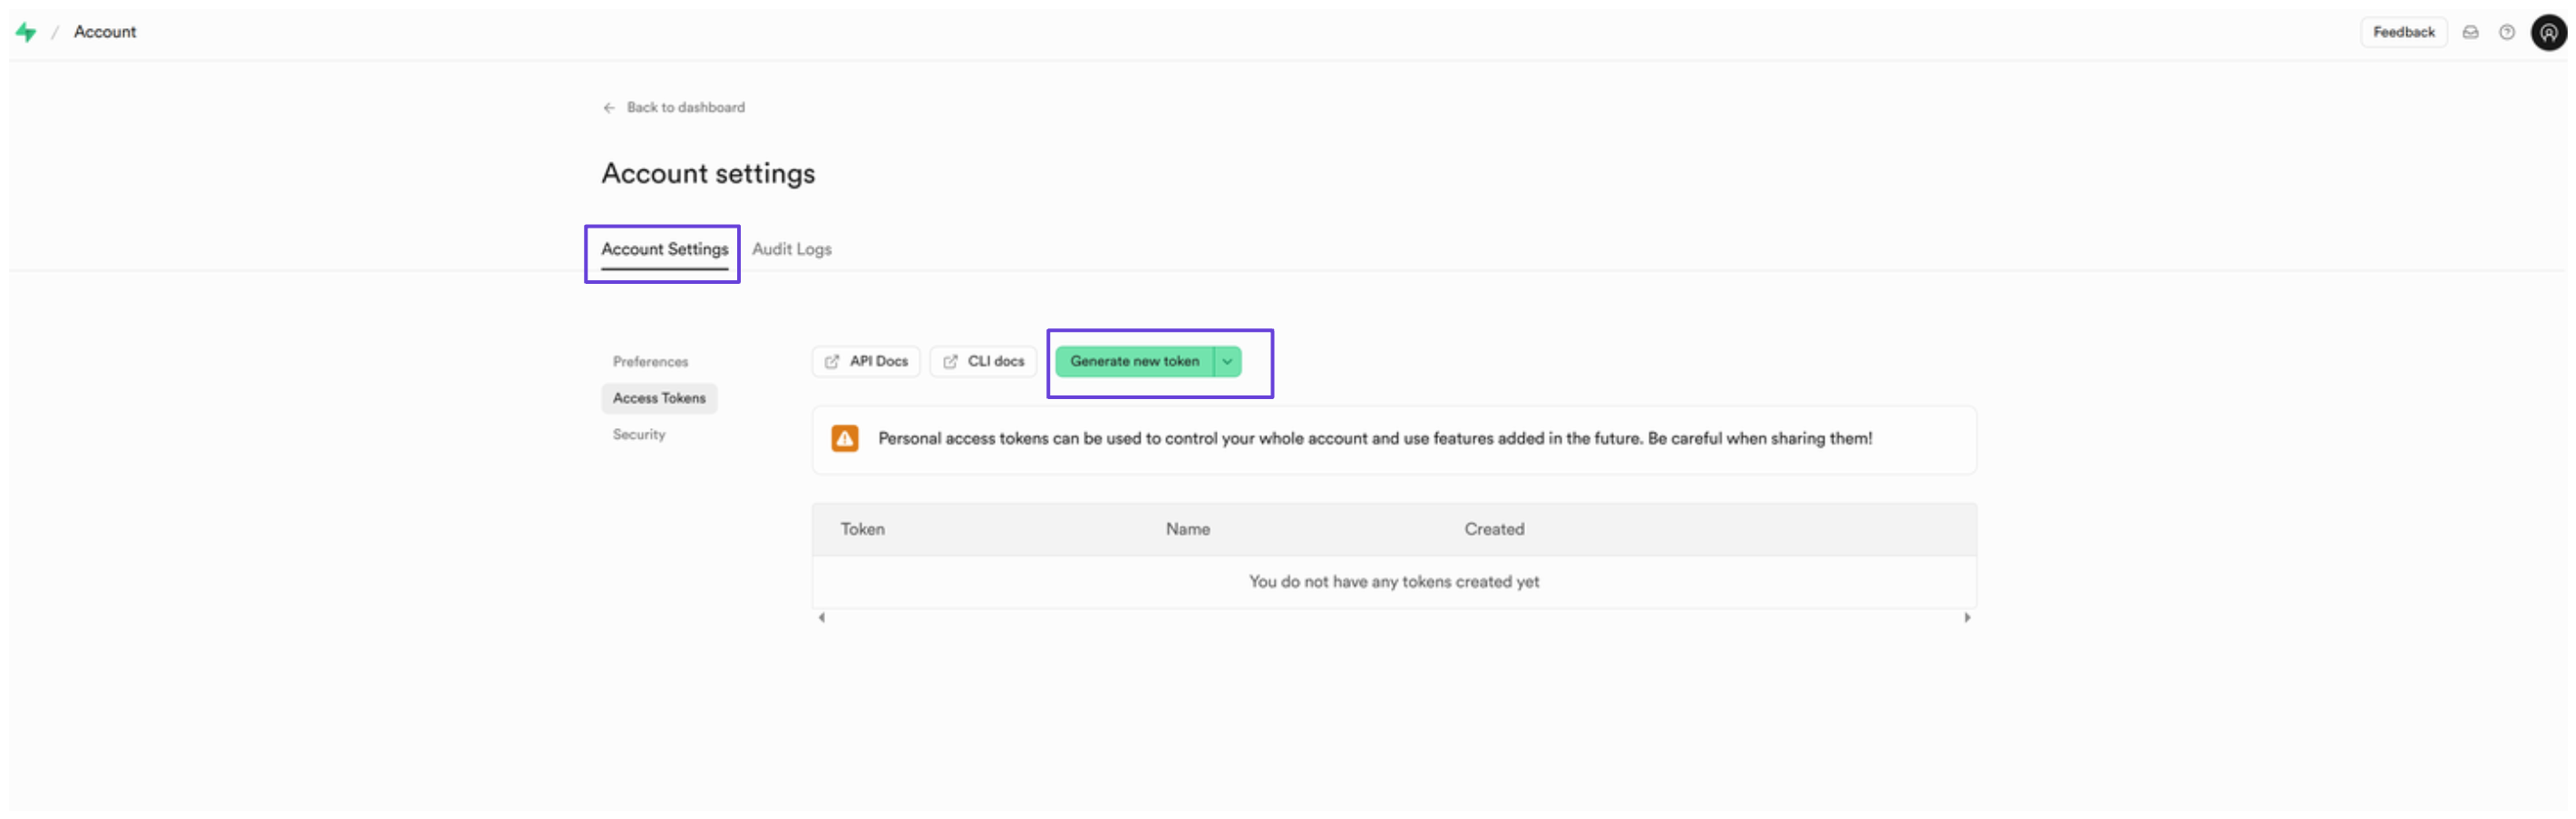Viewport: 2576px width, 819px height.
Task: Click the table's right scroll arrow
Action: (1966, 617)
